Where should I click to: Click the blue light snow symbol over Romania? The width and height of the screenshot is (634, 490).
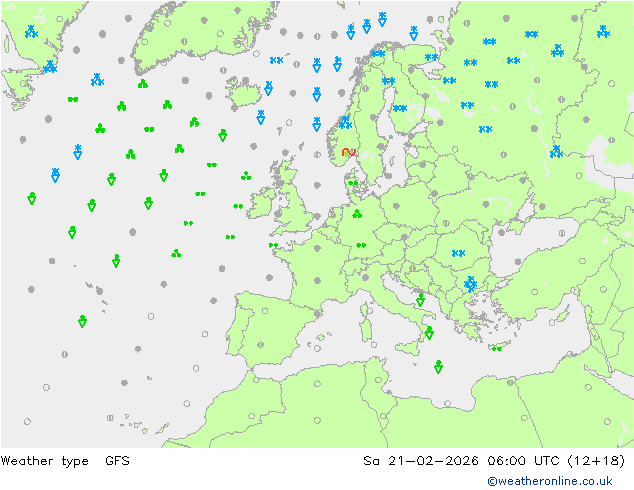pos(458,253)
